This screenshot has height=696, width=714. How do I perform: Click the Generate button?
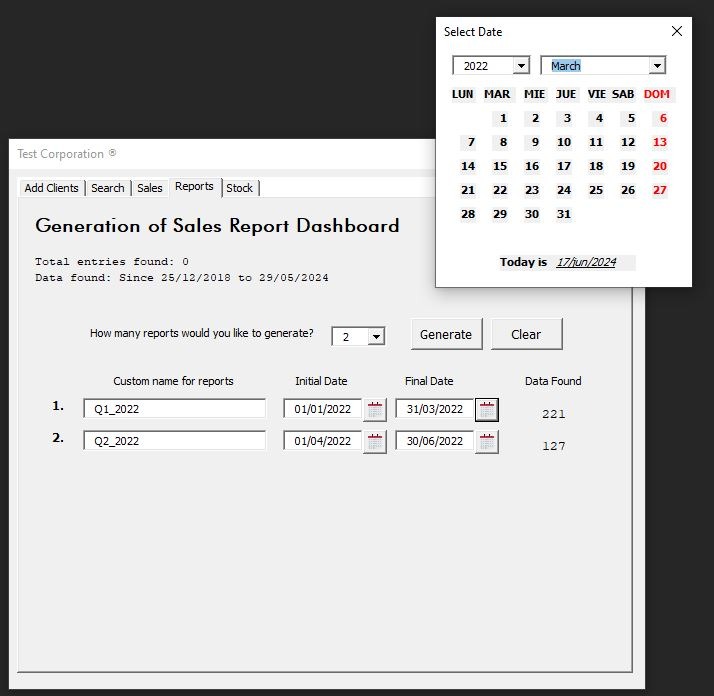click(446, 334)
